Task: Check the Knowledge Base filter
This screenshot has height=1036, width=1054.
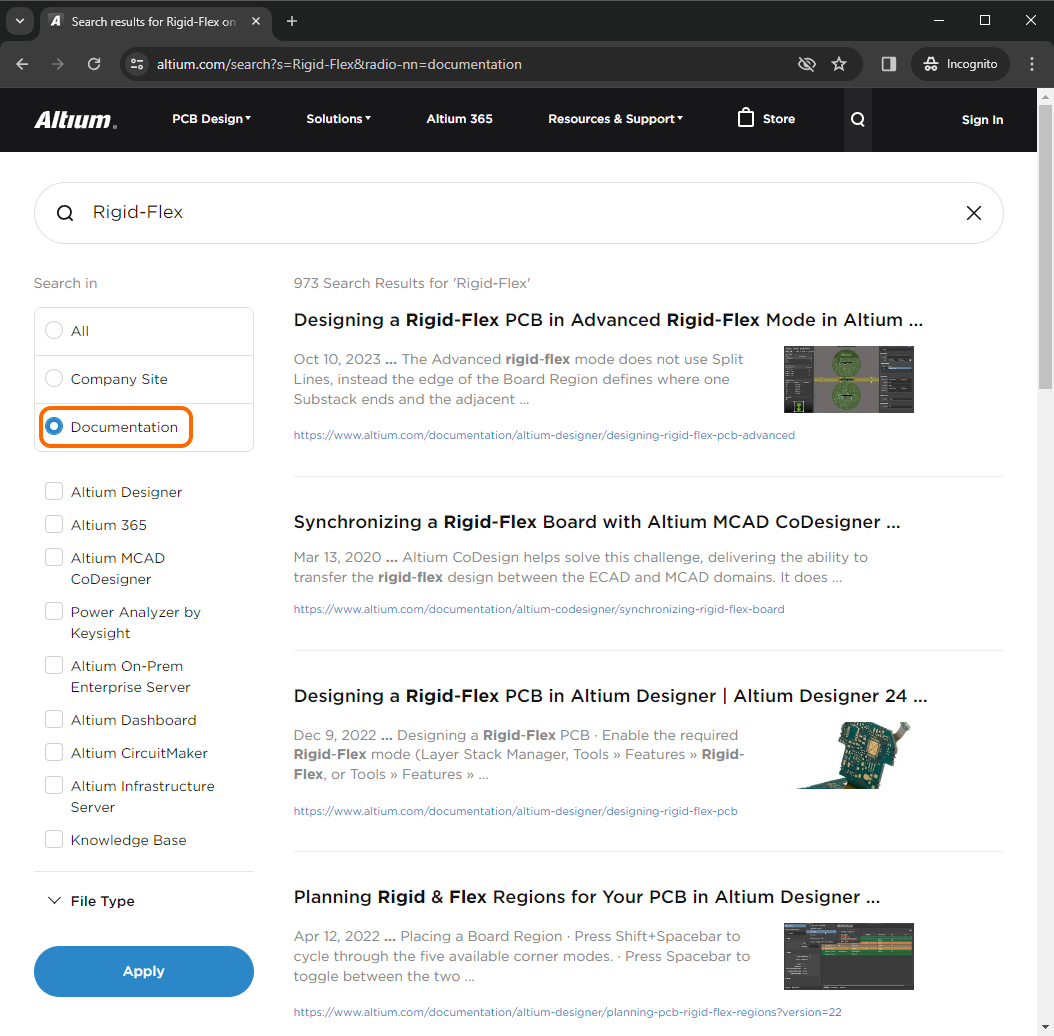Action: pyautogui.click(x=54, y=839)
